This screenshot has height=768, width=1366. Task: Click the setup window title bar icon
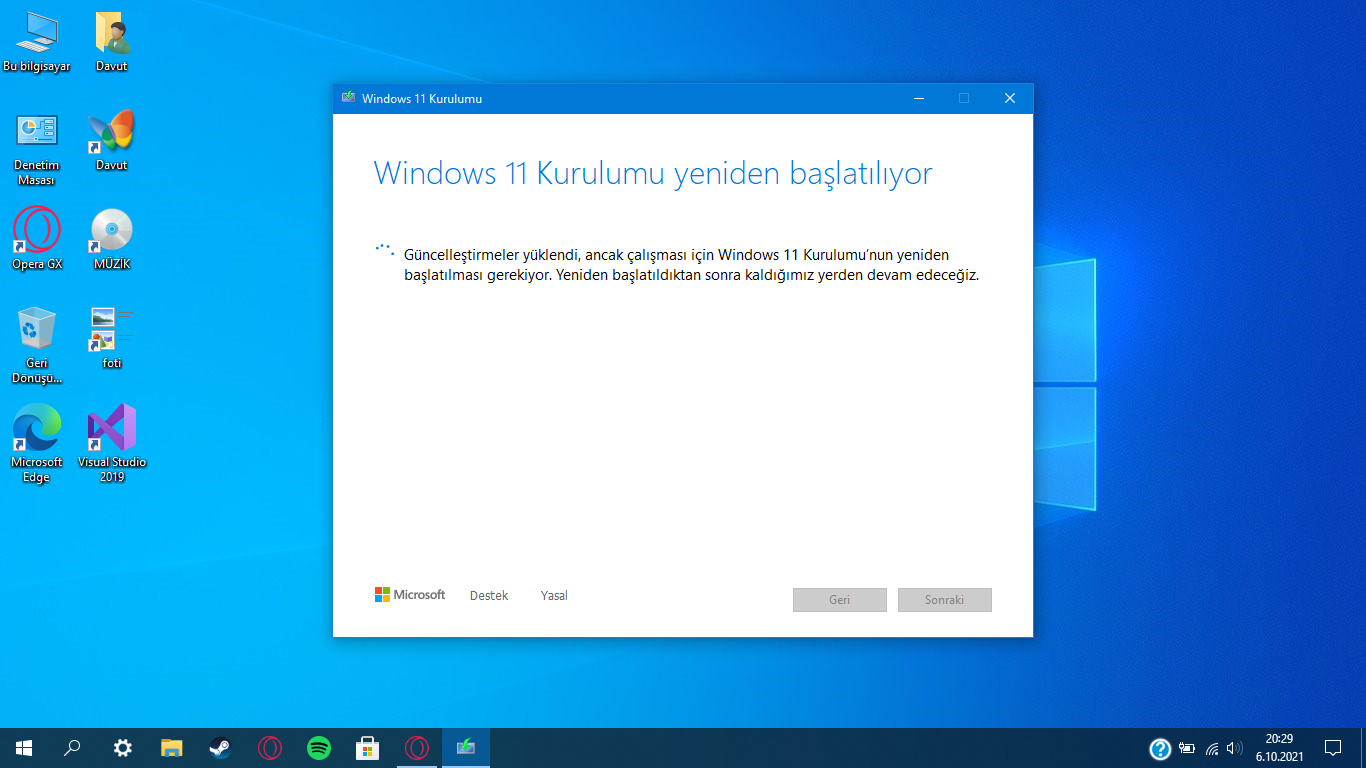348,98
